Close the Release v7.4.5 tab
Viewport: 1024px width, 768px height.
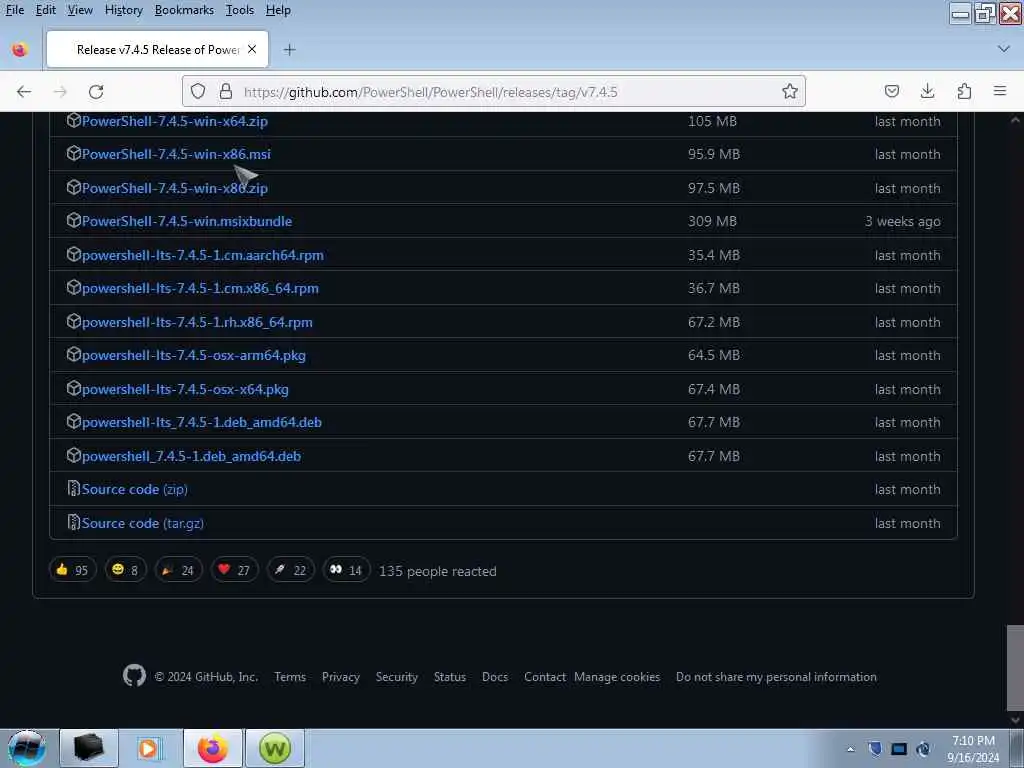(252, 50)
